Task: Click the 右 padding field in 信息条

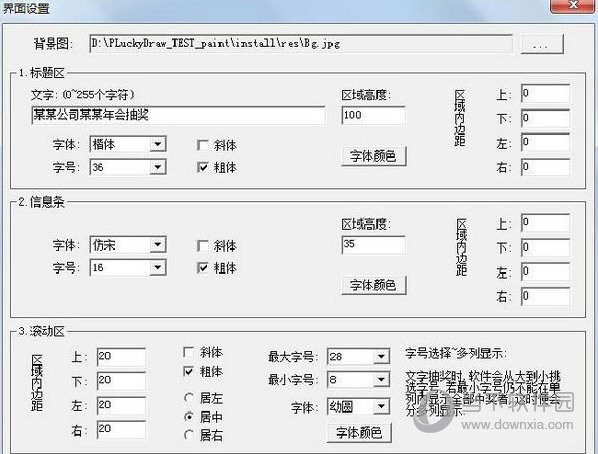Action: click(x=545, y=296)
